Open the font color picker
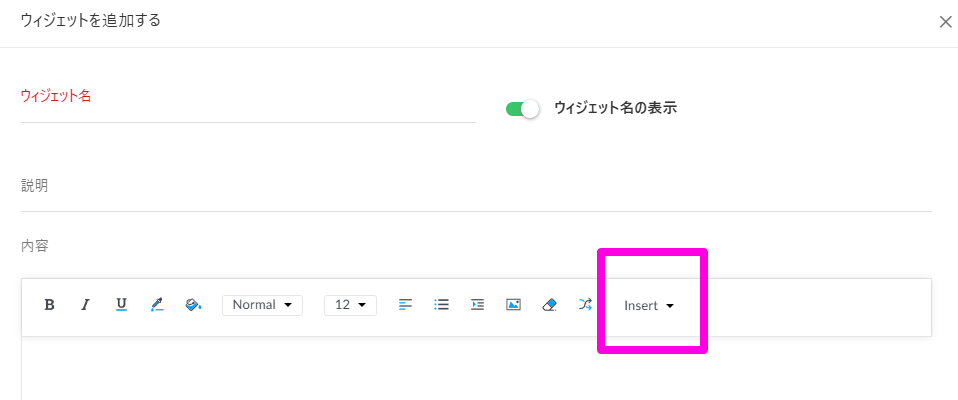 click(157, 305)
